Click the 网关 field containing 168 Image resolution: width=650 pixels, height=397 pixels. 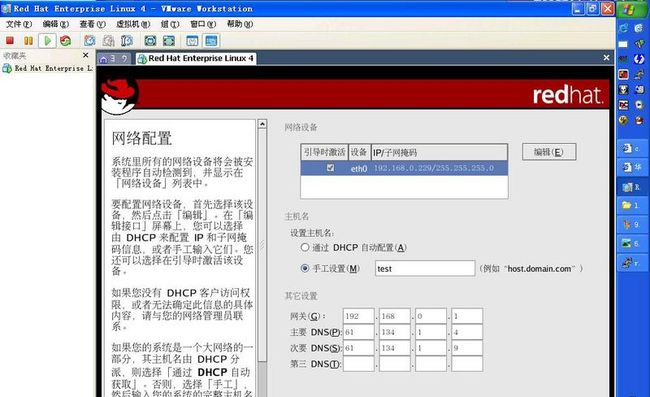(x=395, y=316)
